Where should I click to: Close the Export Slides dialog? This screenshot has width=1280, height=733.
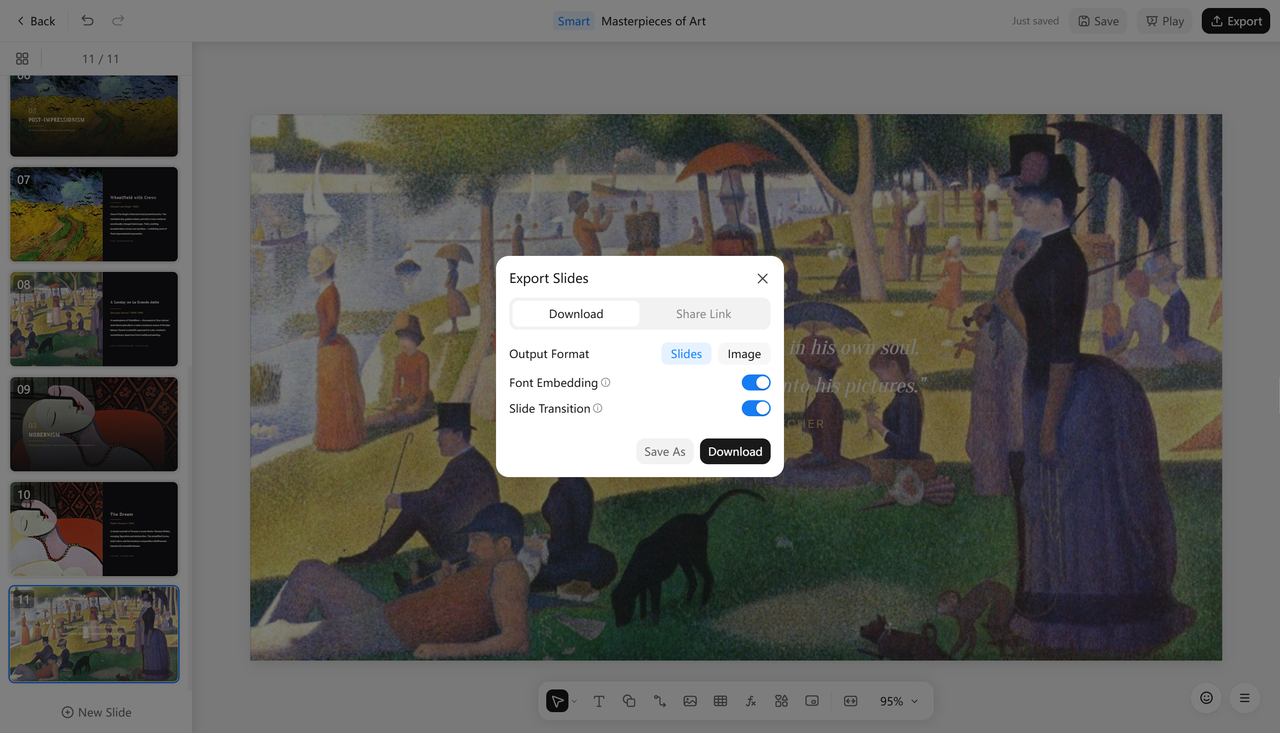[763, 278]
